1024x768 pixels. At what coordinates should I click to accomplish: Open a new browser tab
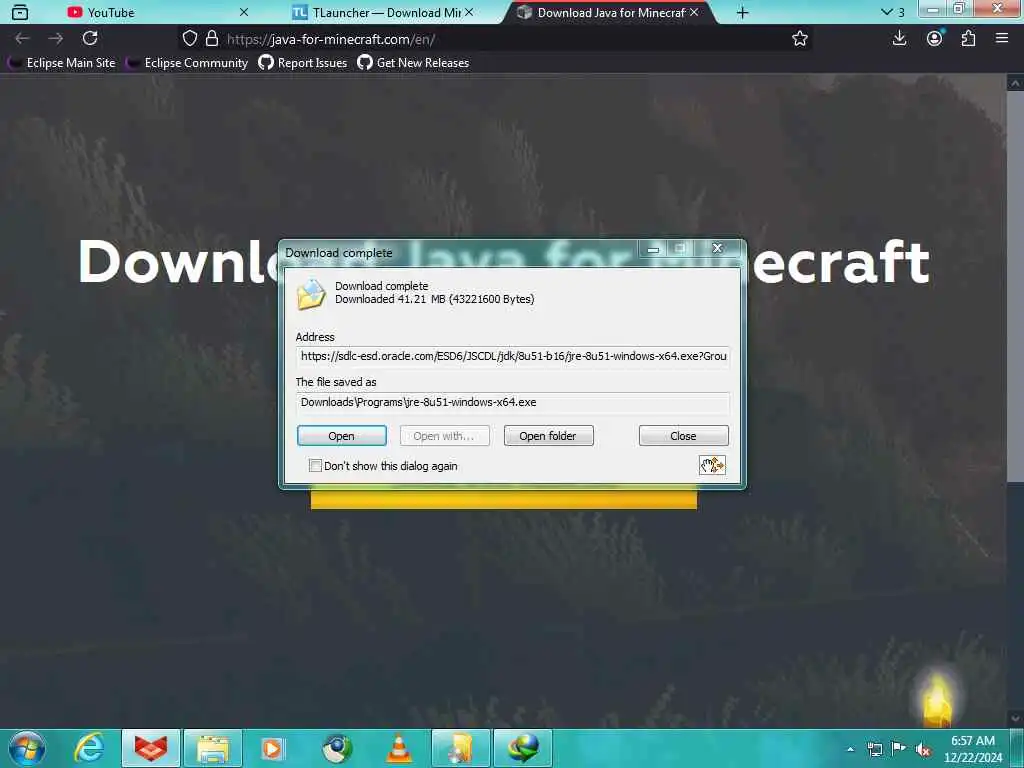[x=743, y=12]
